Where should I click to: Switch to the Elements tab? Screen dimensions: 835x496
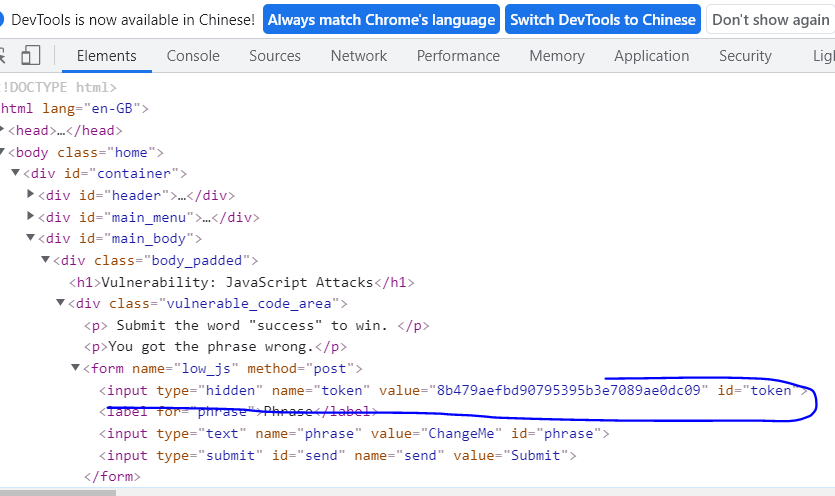pyautogui.click(x=107, y=56)
